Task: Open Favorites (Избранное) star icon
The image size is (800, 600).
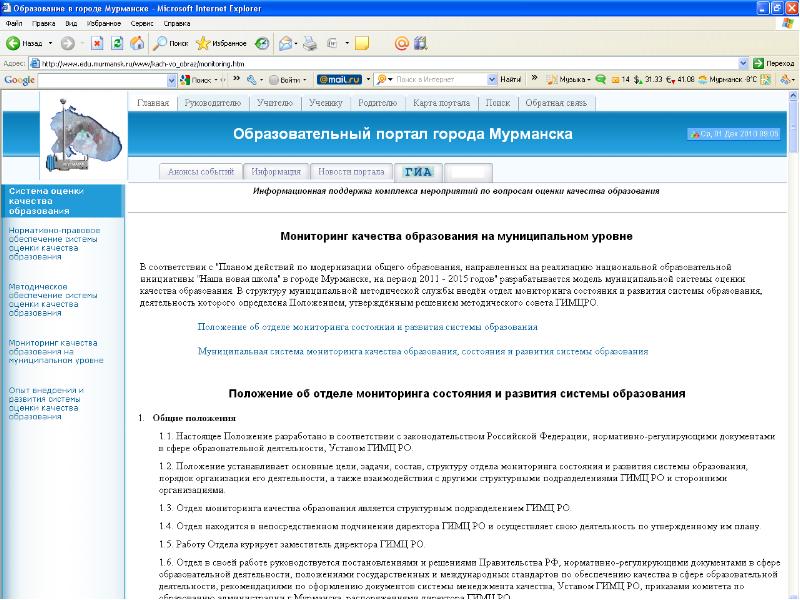Action: tap(203, 43)
